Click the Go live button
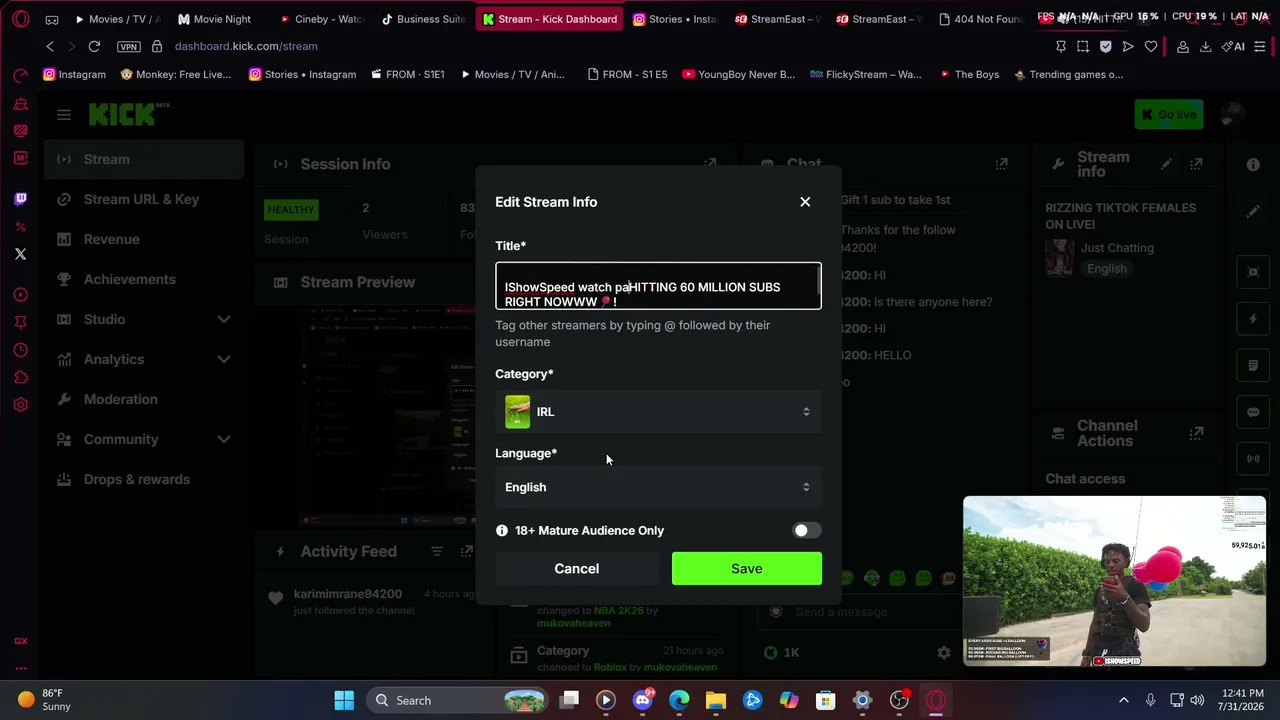This screenshot has height=720, width=1280. (x=1168, y=115)
